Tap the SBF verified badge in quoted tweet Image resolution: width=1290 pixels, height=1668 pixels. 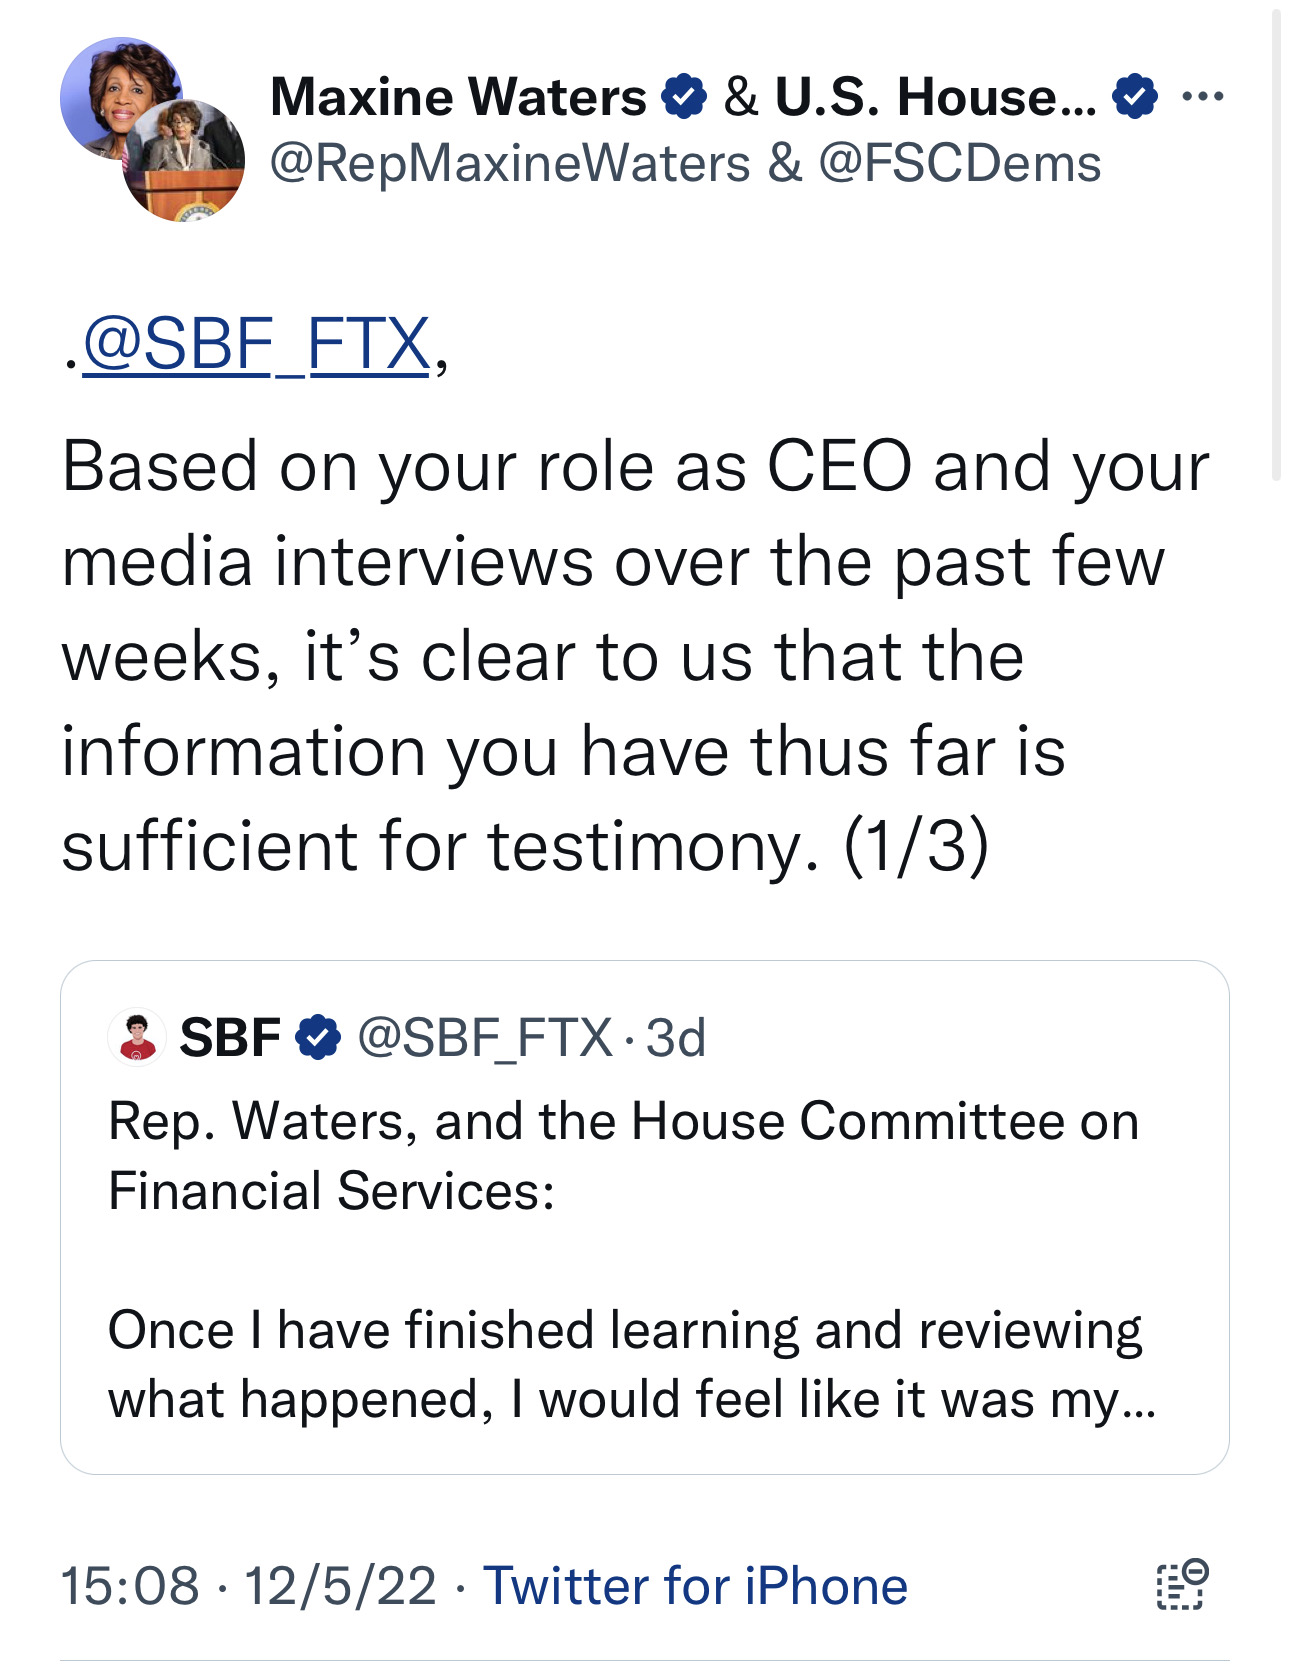click(x=318, y=1037)
